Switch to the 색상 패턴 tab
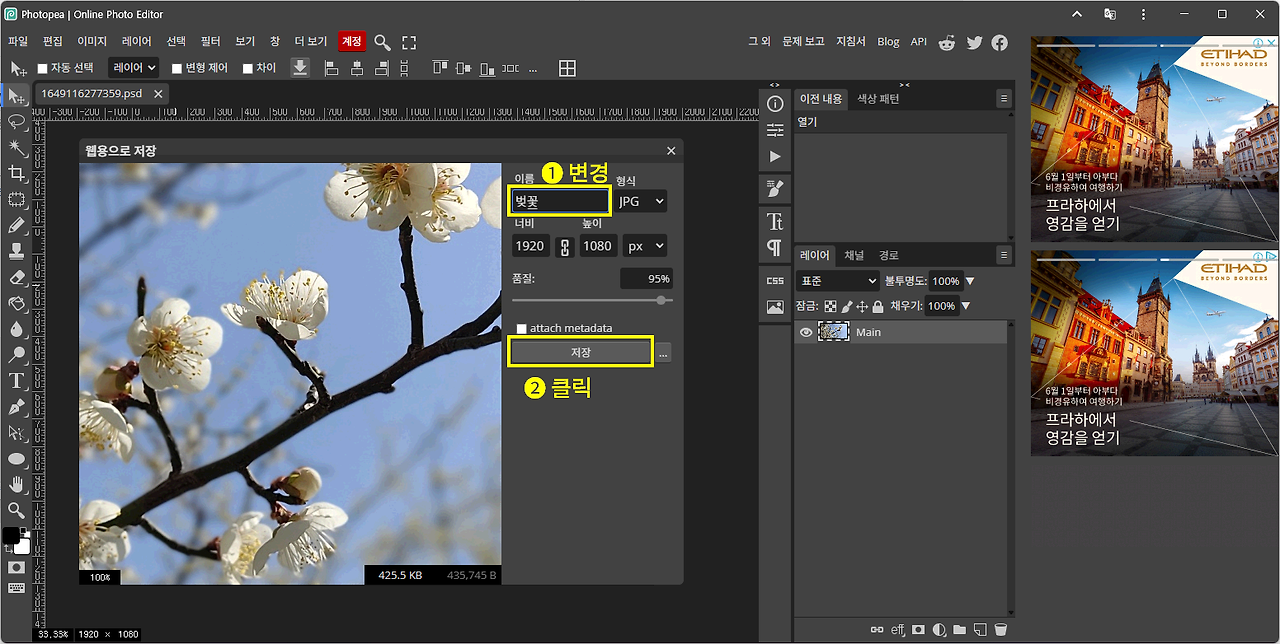Image resolution: width=1280 pixels, height=644 pixels. tap(878, 99)
